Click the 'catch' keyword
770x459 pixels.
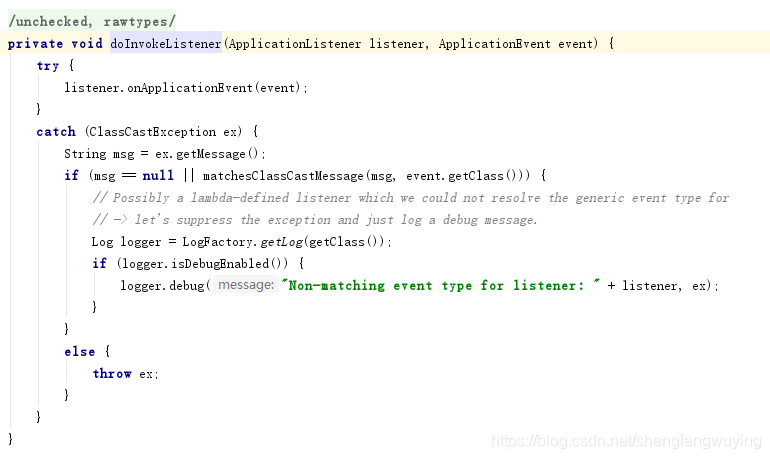pyautogui.click(x=56, y=132)
